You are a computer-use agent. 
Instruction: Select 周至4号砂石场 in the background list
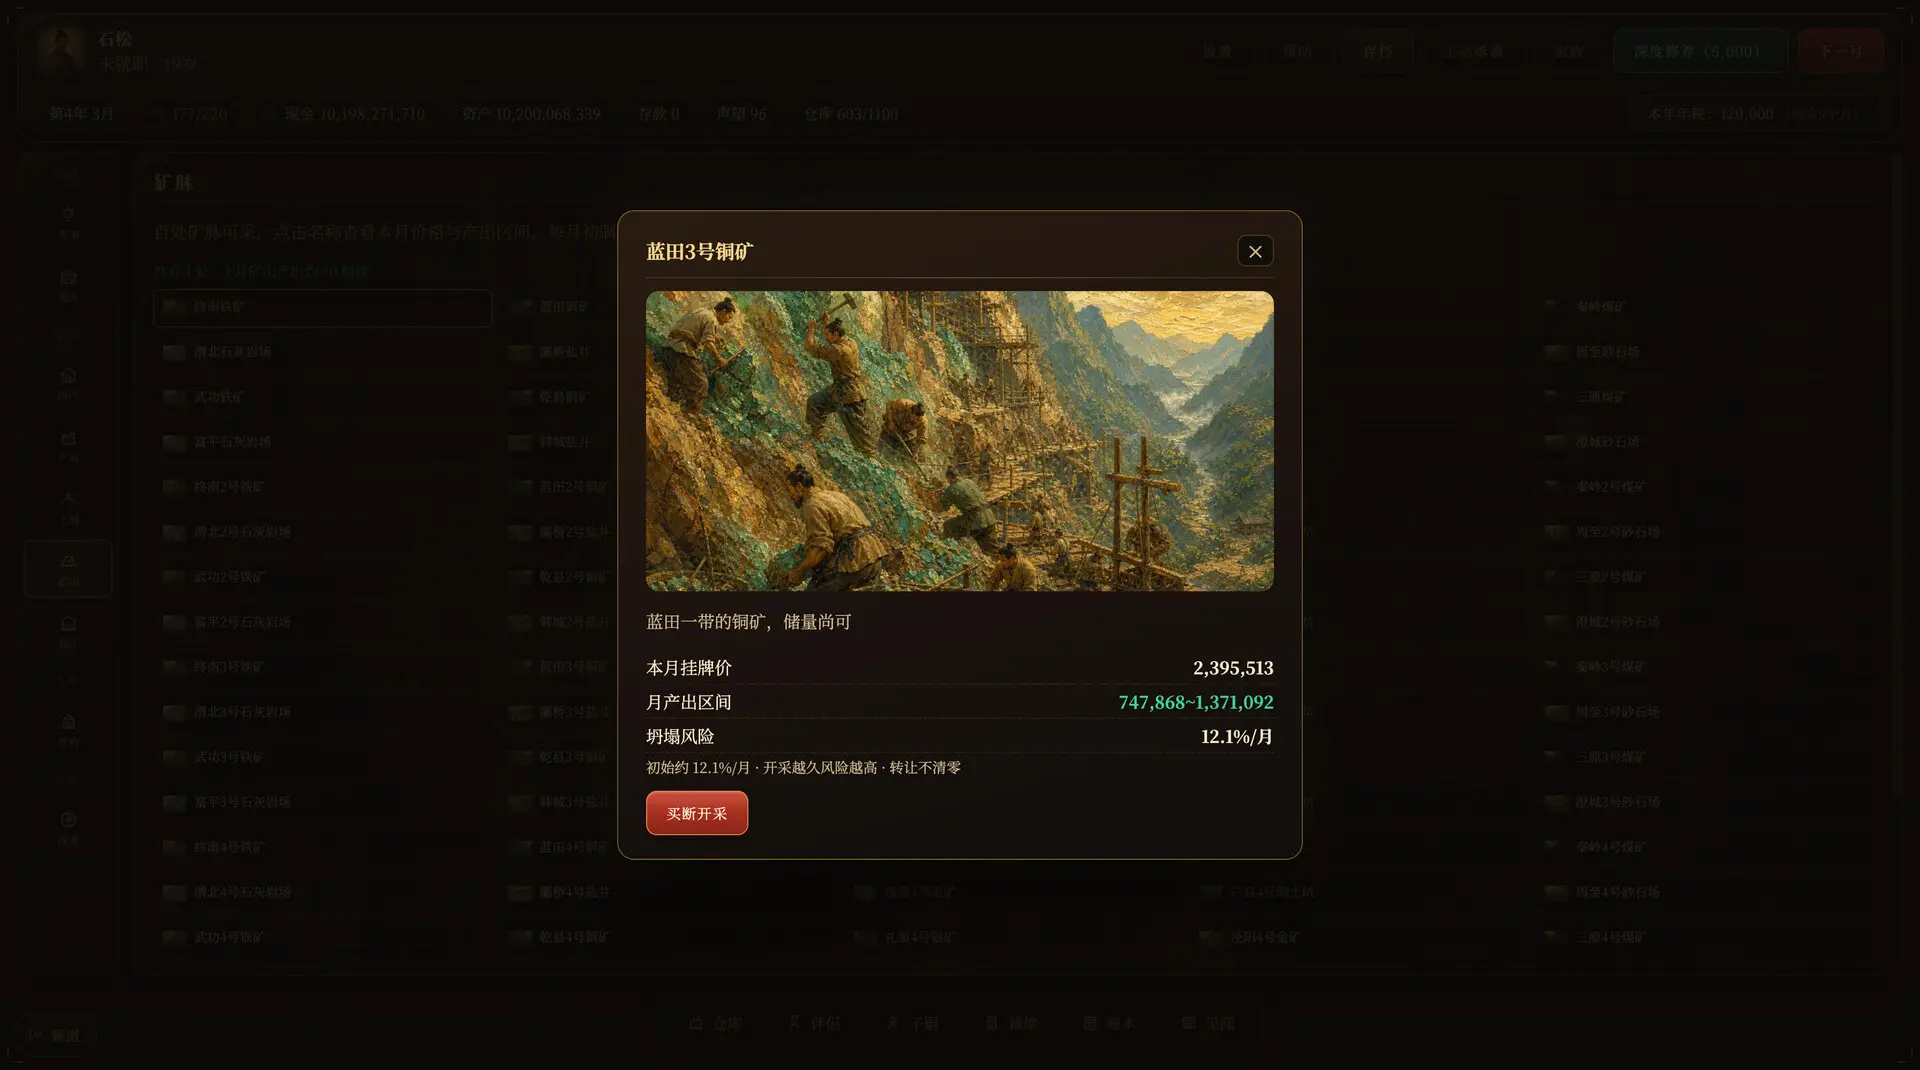click(1704, 892)
